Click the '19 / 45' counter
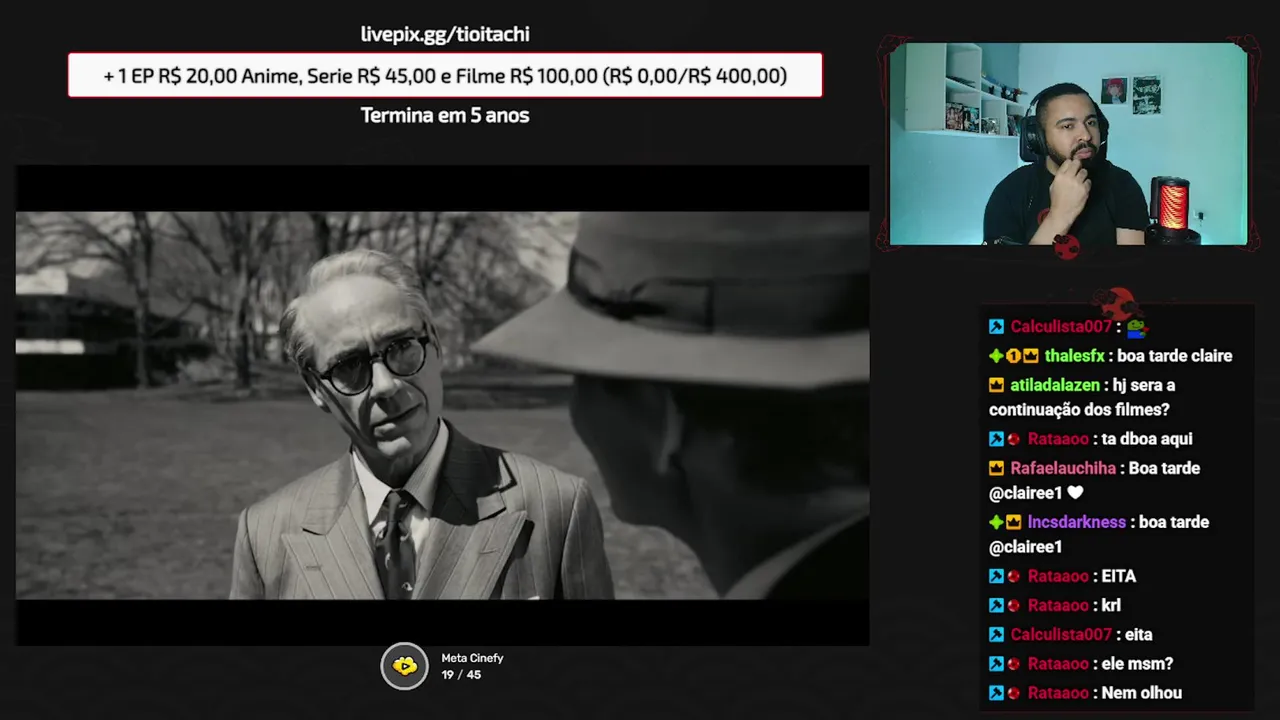1280x720 pixels. pyautogui.click(x=461, y=675)
